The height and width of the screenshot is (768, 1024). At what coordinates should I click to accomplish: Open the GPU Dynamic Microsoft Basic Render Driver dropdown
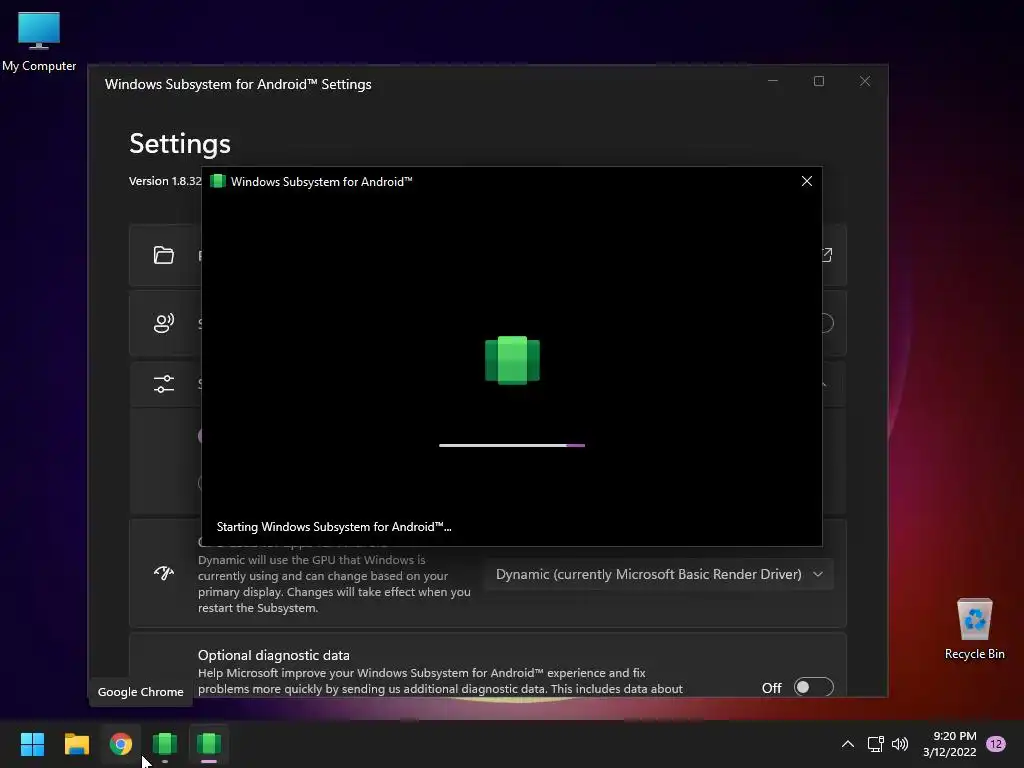coord(659,575)
